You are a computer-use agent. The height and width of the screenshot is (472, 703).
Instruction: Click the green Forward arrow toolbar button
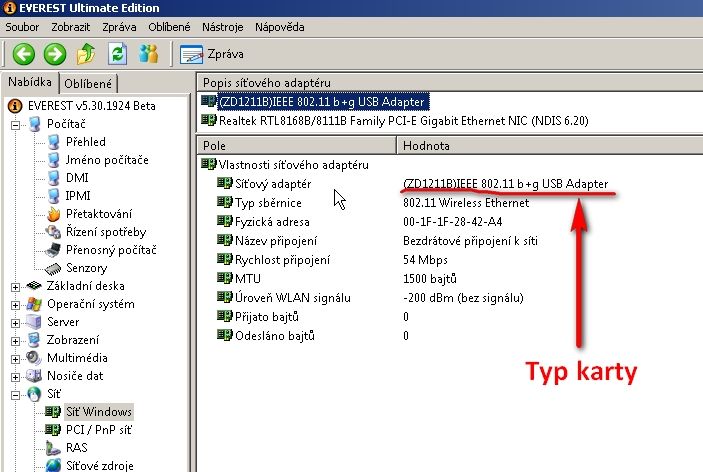tap(55, 54)
